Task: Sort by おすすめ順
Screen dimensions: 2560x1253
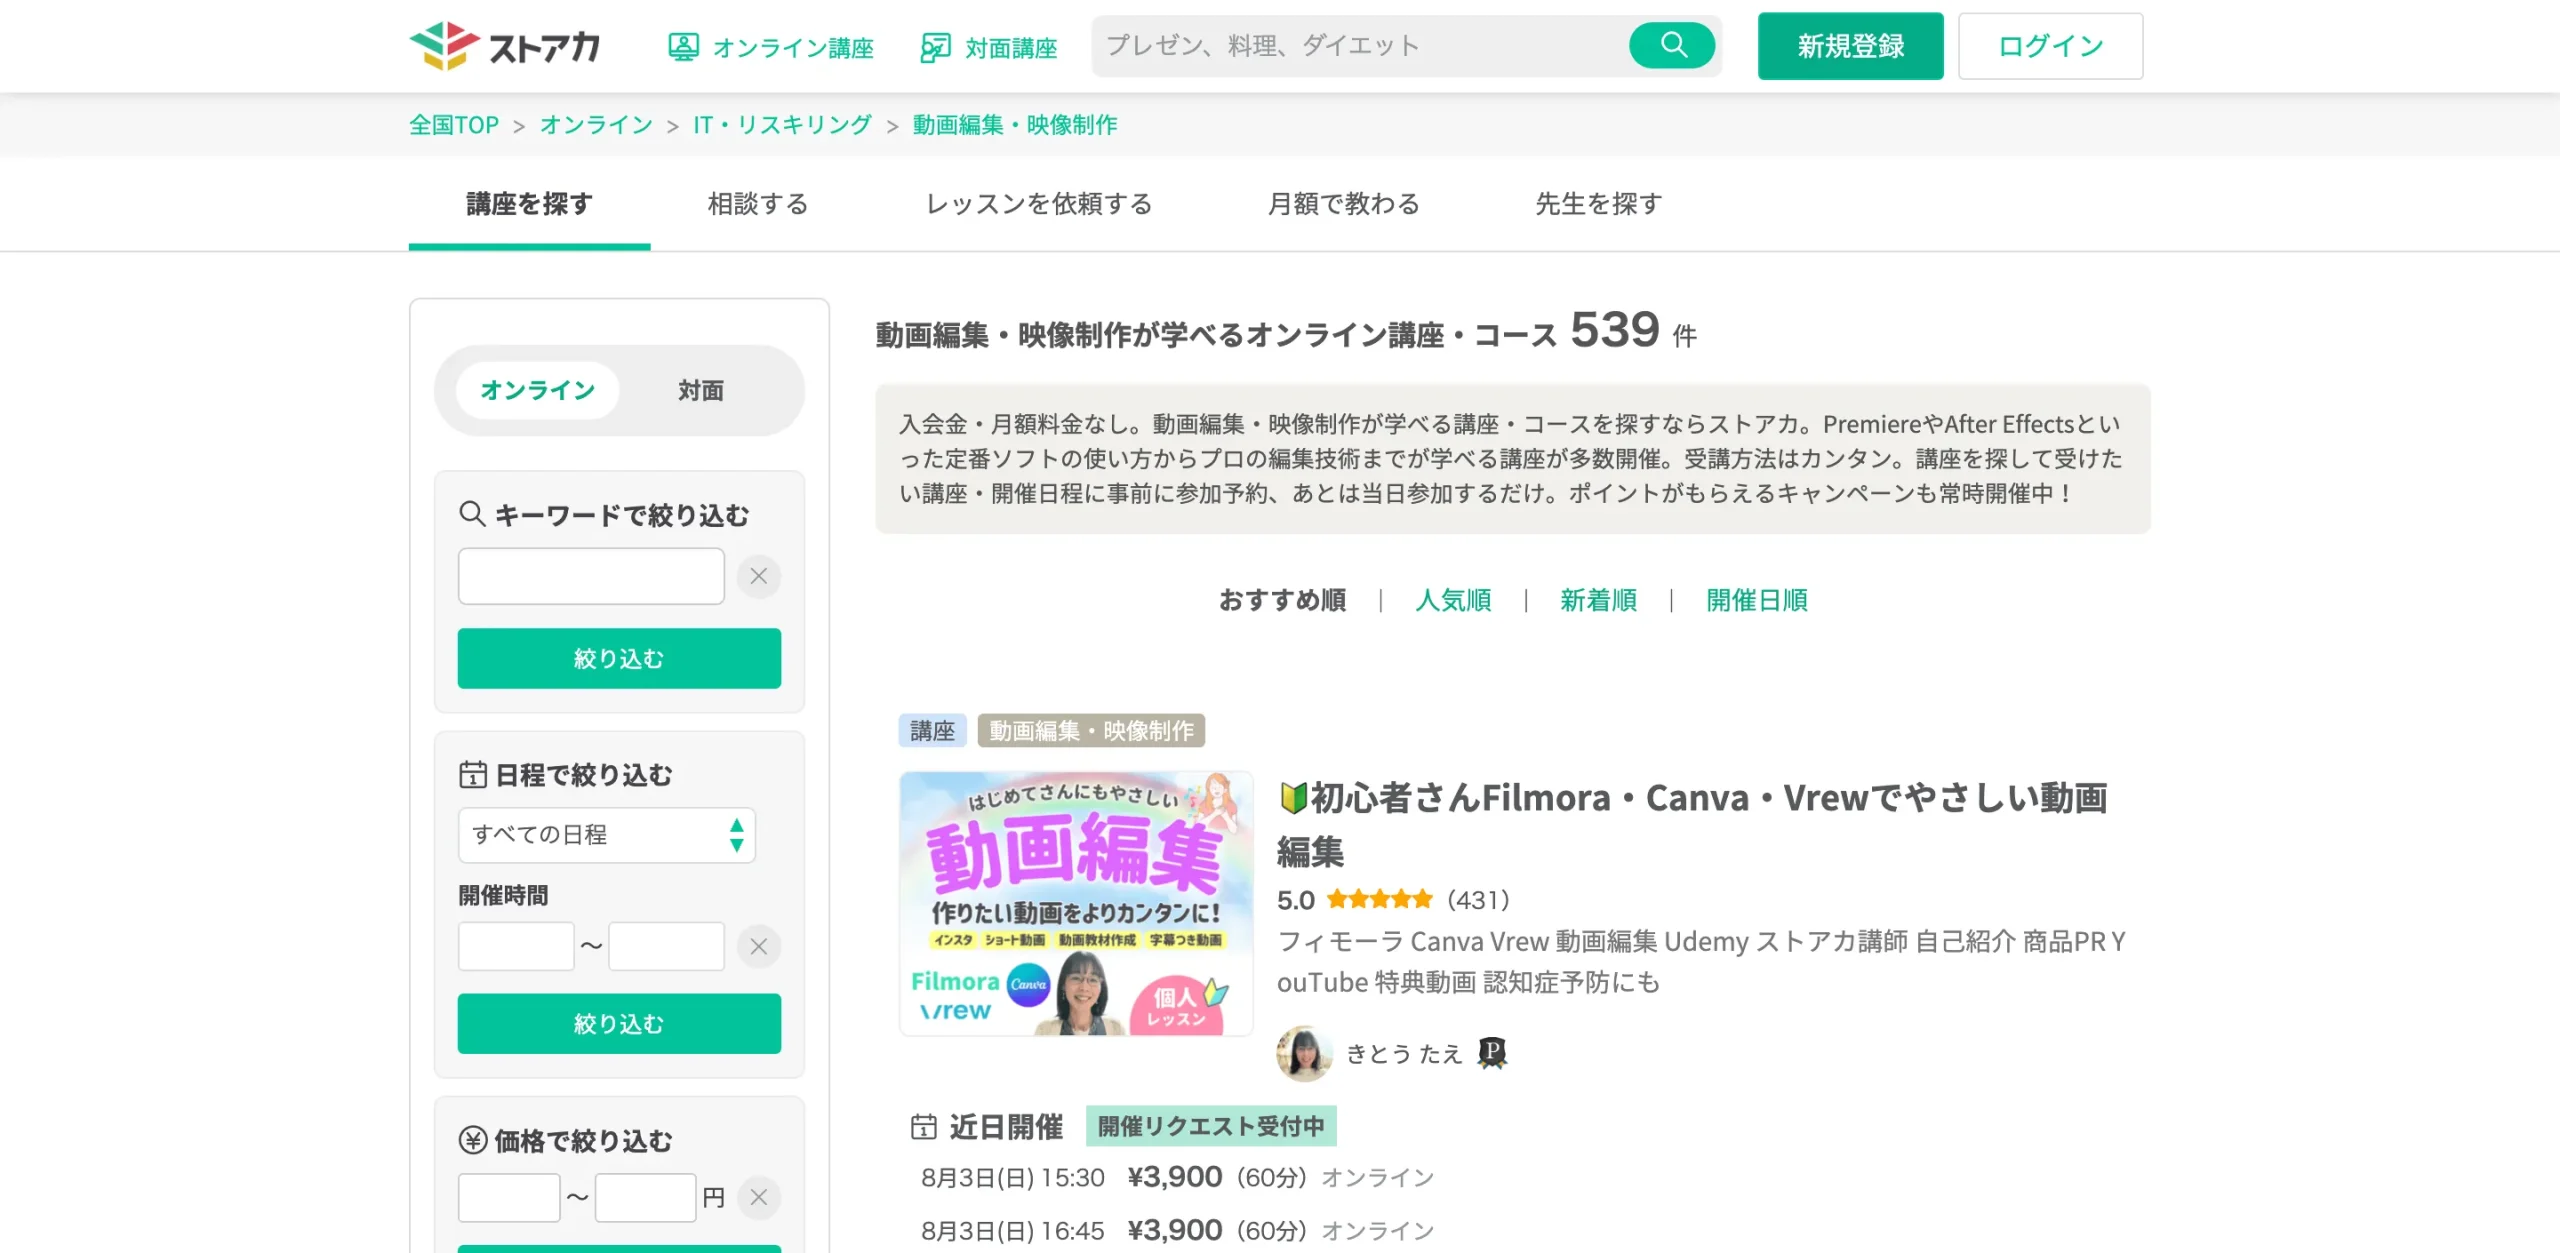Action: (1282, 600)
